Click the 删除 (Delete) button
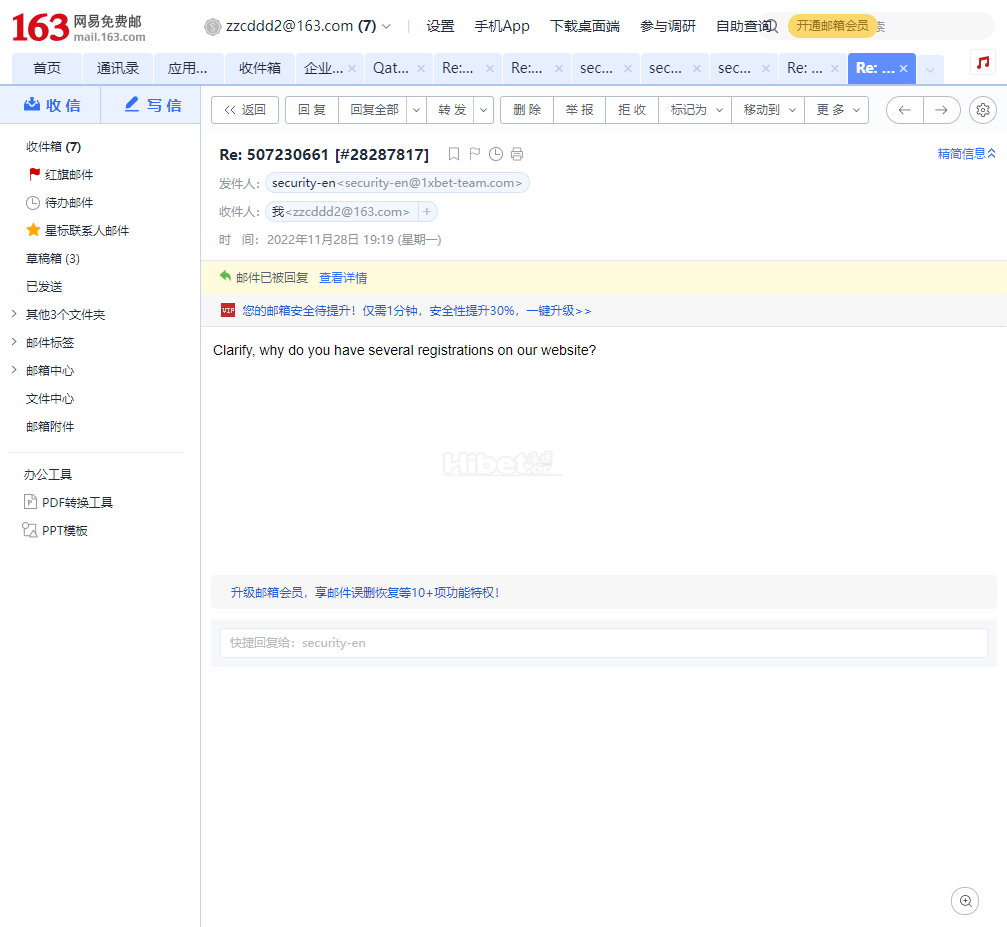This screenshot has height=927, width=1007. (527, 110)
